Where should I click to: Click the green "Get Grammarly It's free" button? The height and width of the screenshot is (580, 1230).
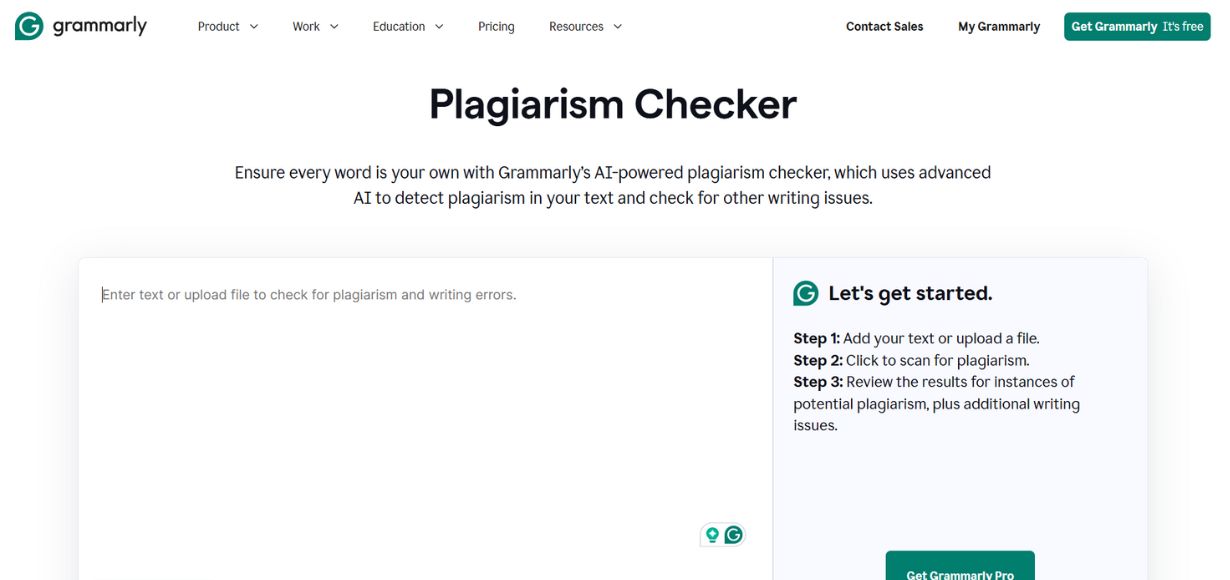1137,26
